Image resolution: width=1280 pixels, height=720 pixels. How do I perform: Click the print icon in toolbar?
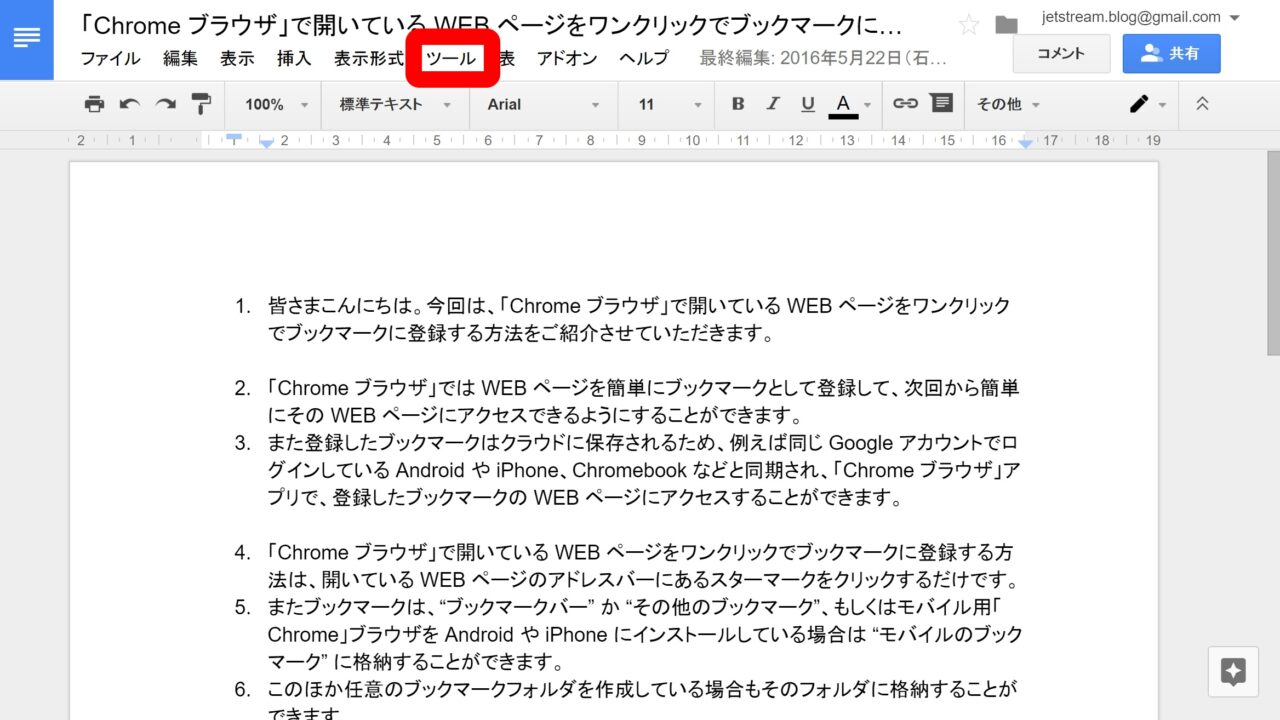pos(94,104)
